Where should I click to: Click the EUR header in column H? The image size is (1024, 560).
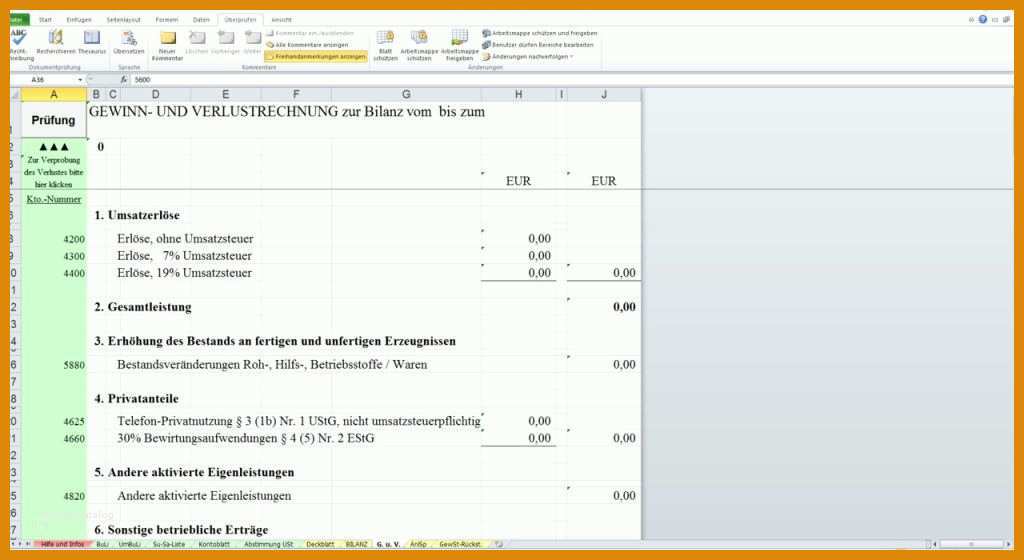(x=519, y=181)
